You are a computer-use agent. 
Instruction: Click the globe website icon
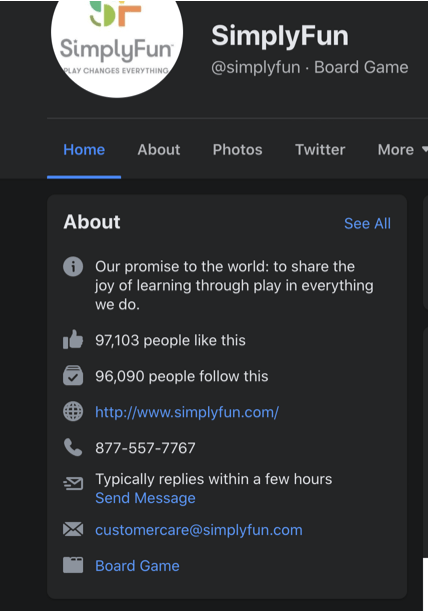[73, 411]
